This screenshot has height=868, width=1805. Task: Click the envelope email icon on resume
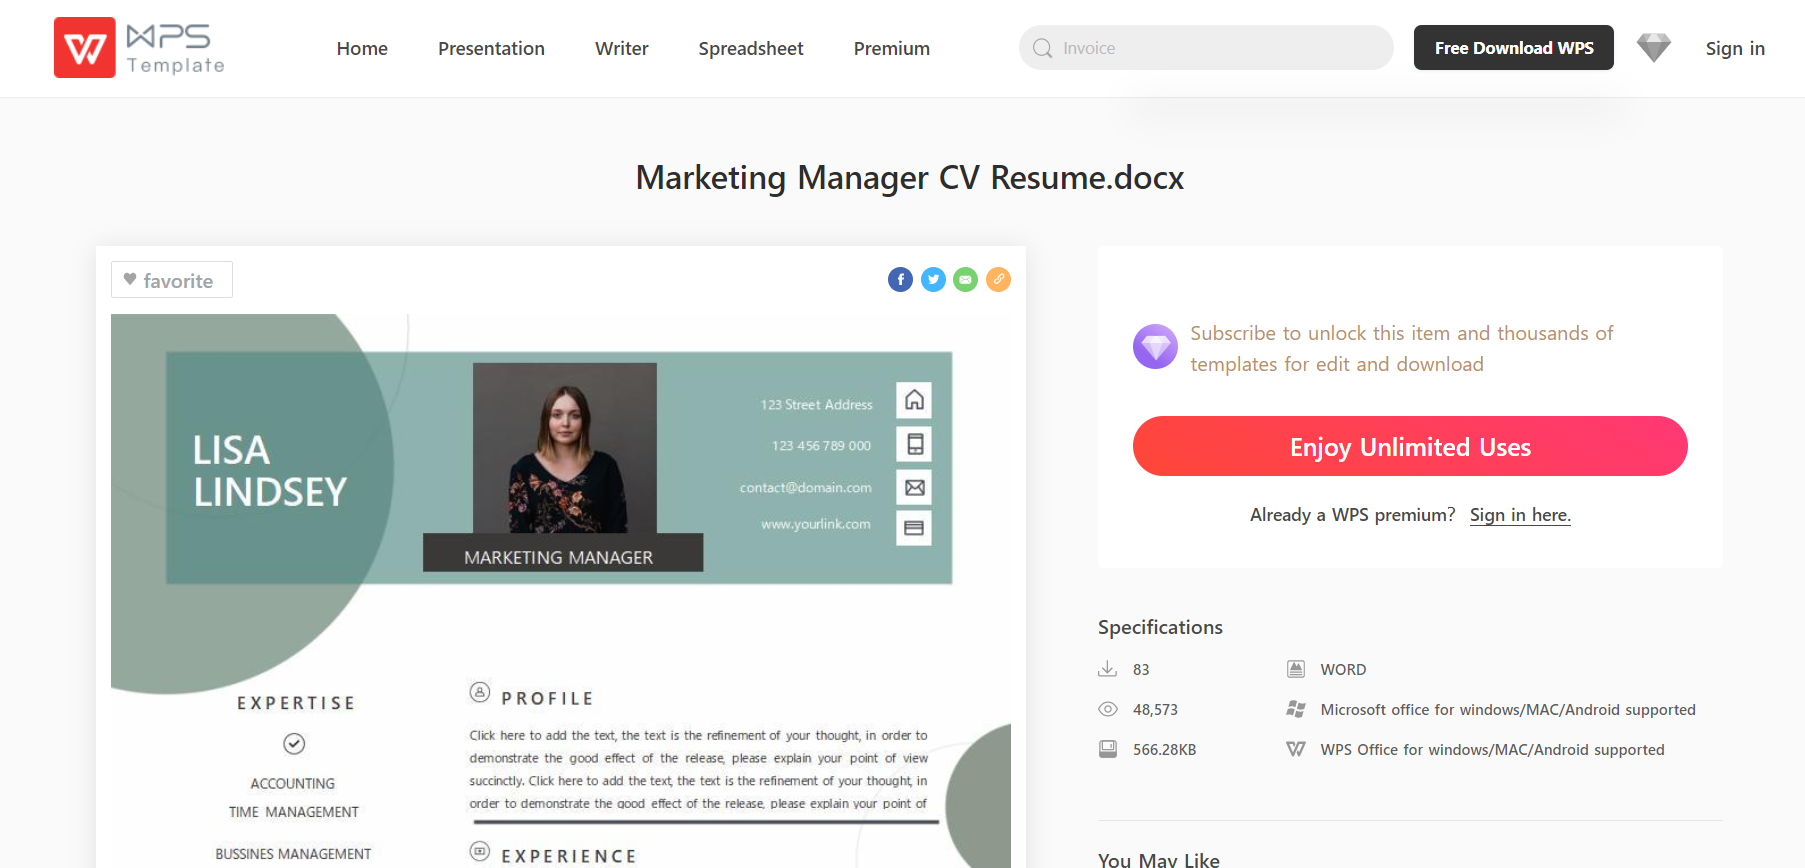coord(914,487)
